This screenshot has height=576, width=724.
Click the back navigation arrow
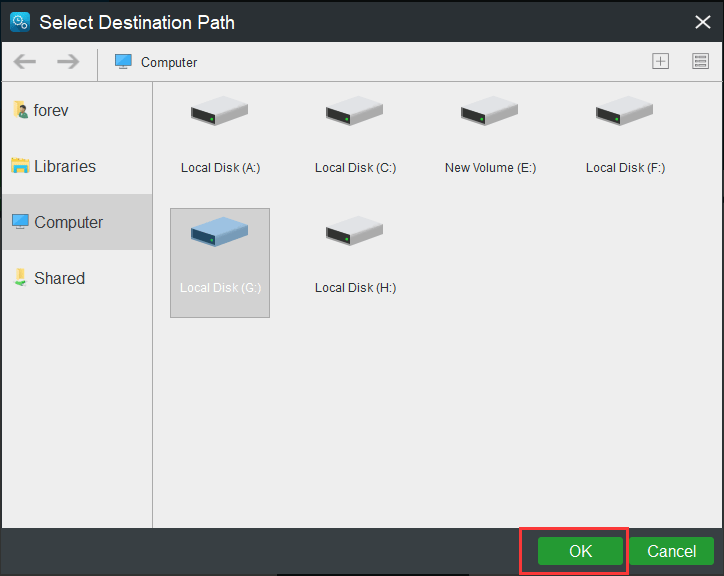[x=25, y=62]
